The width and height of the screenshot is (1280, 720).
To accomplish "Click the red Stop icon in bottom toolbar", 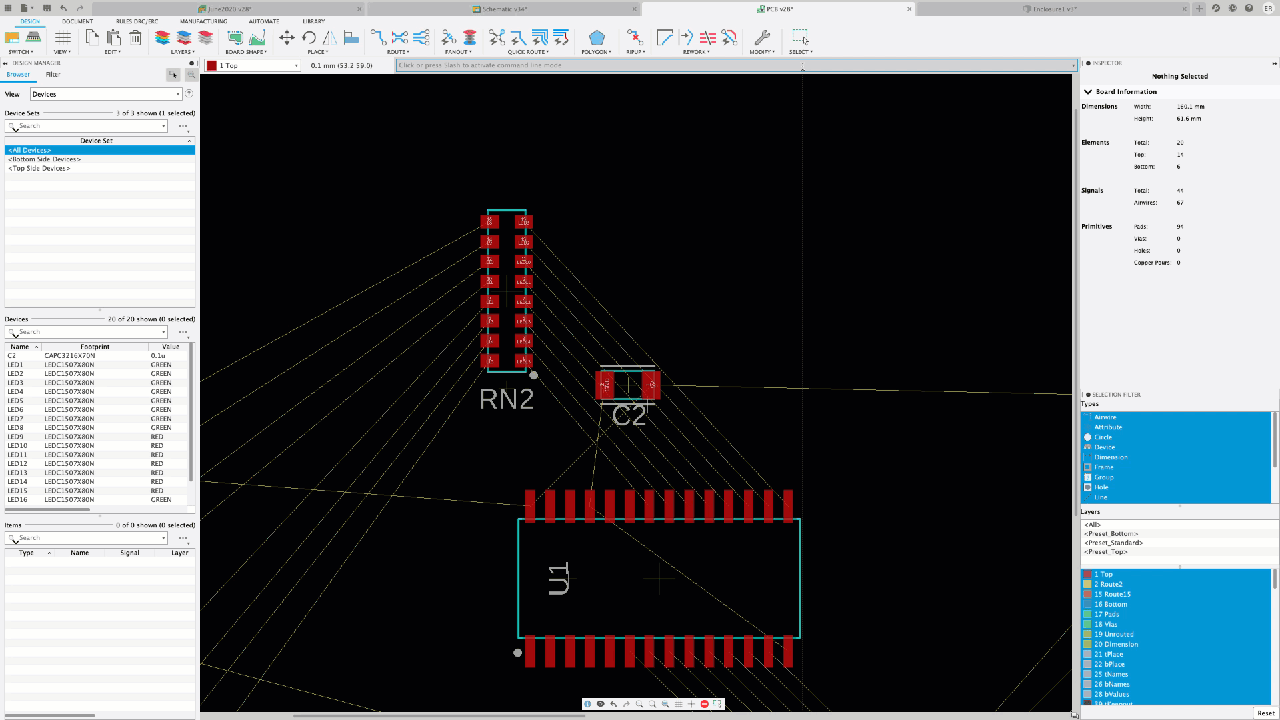I will tap(705, 704).
